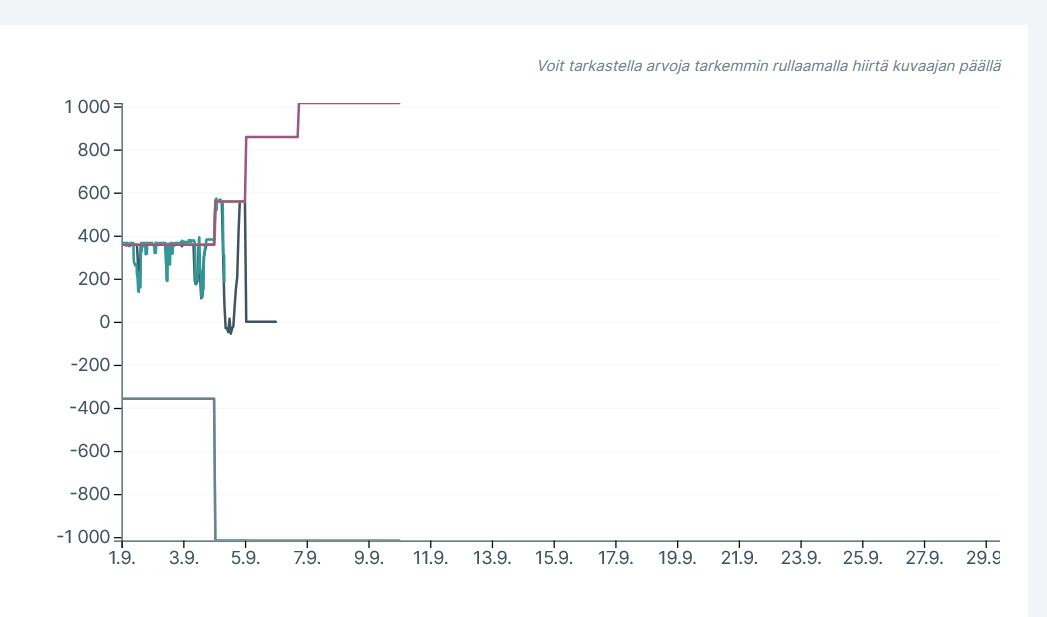Click the 0 y-axis label
Viewport: 1047px width, 617px height.
click(x=103, y=322)
